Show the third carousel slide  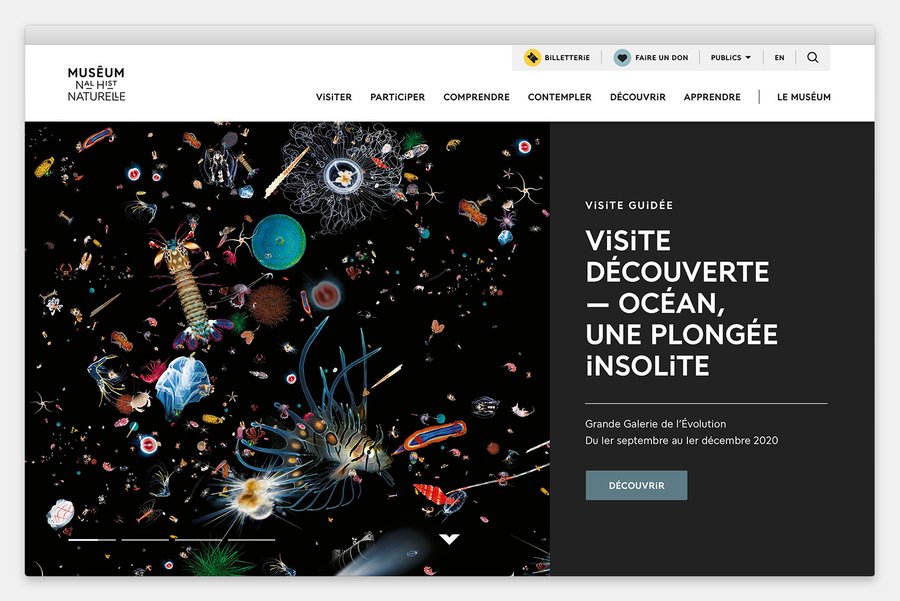[x=199, y=540]
